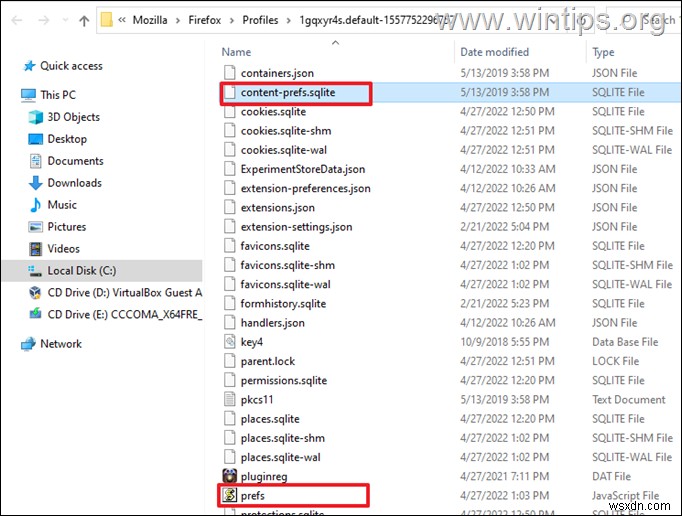
Task: Select the favicons.sqlite file
Action: pyautogui.click(x=275, y=246)
